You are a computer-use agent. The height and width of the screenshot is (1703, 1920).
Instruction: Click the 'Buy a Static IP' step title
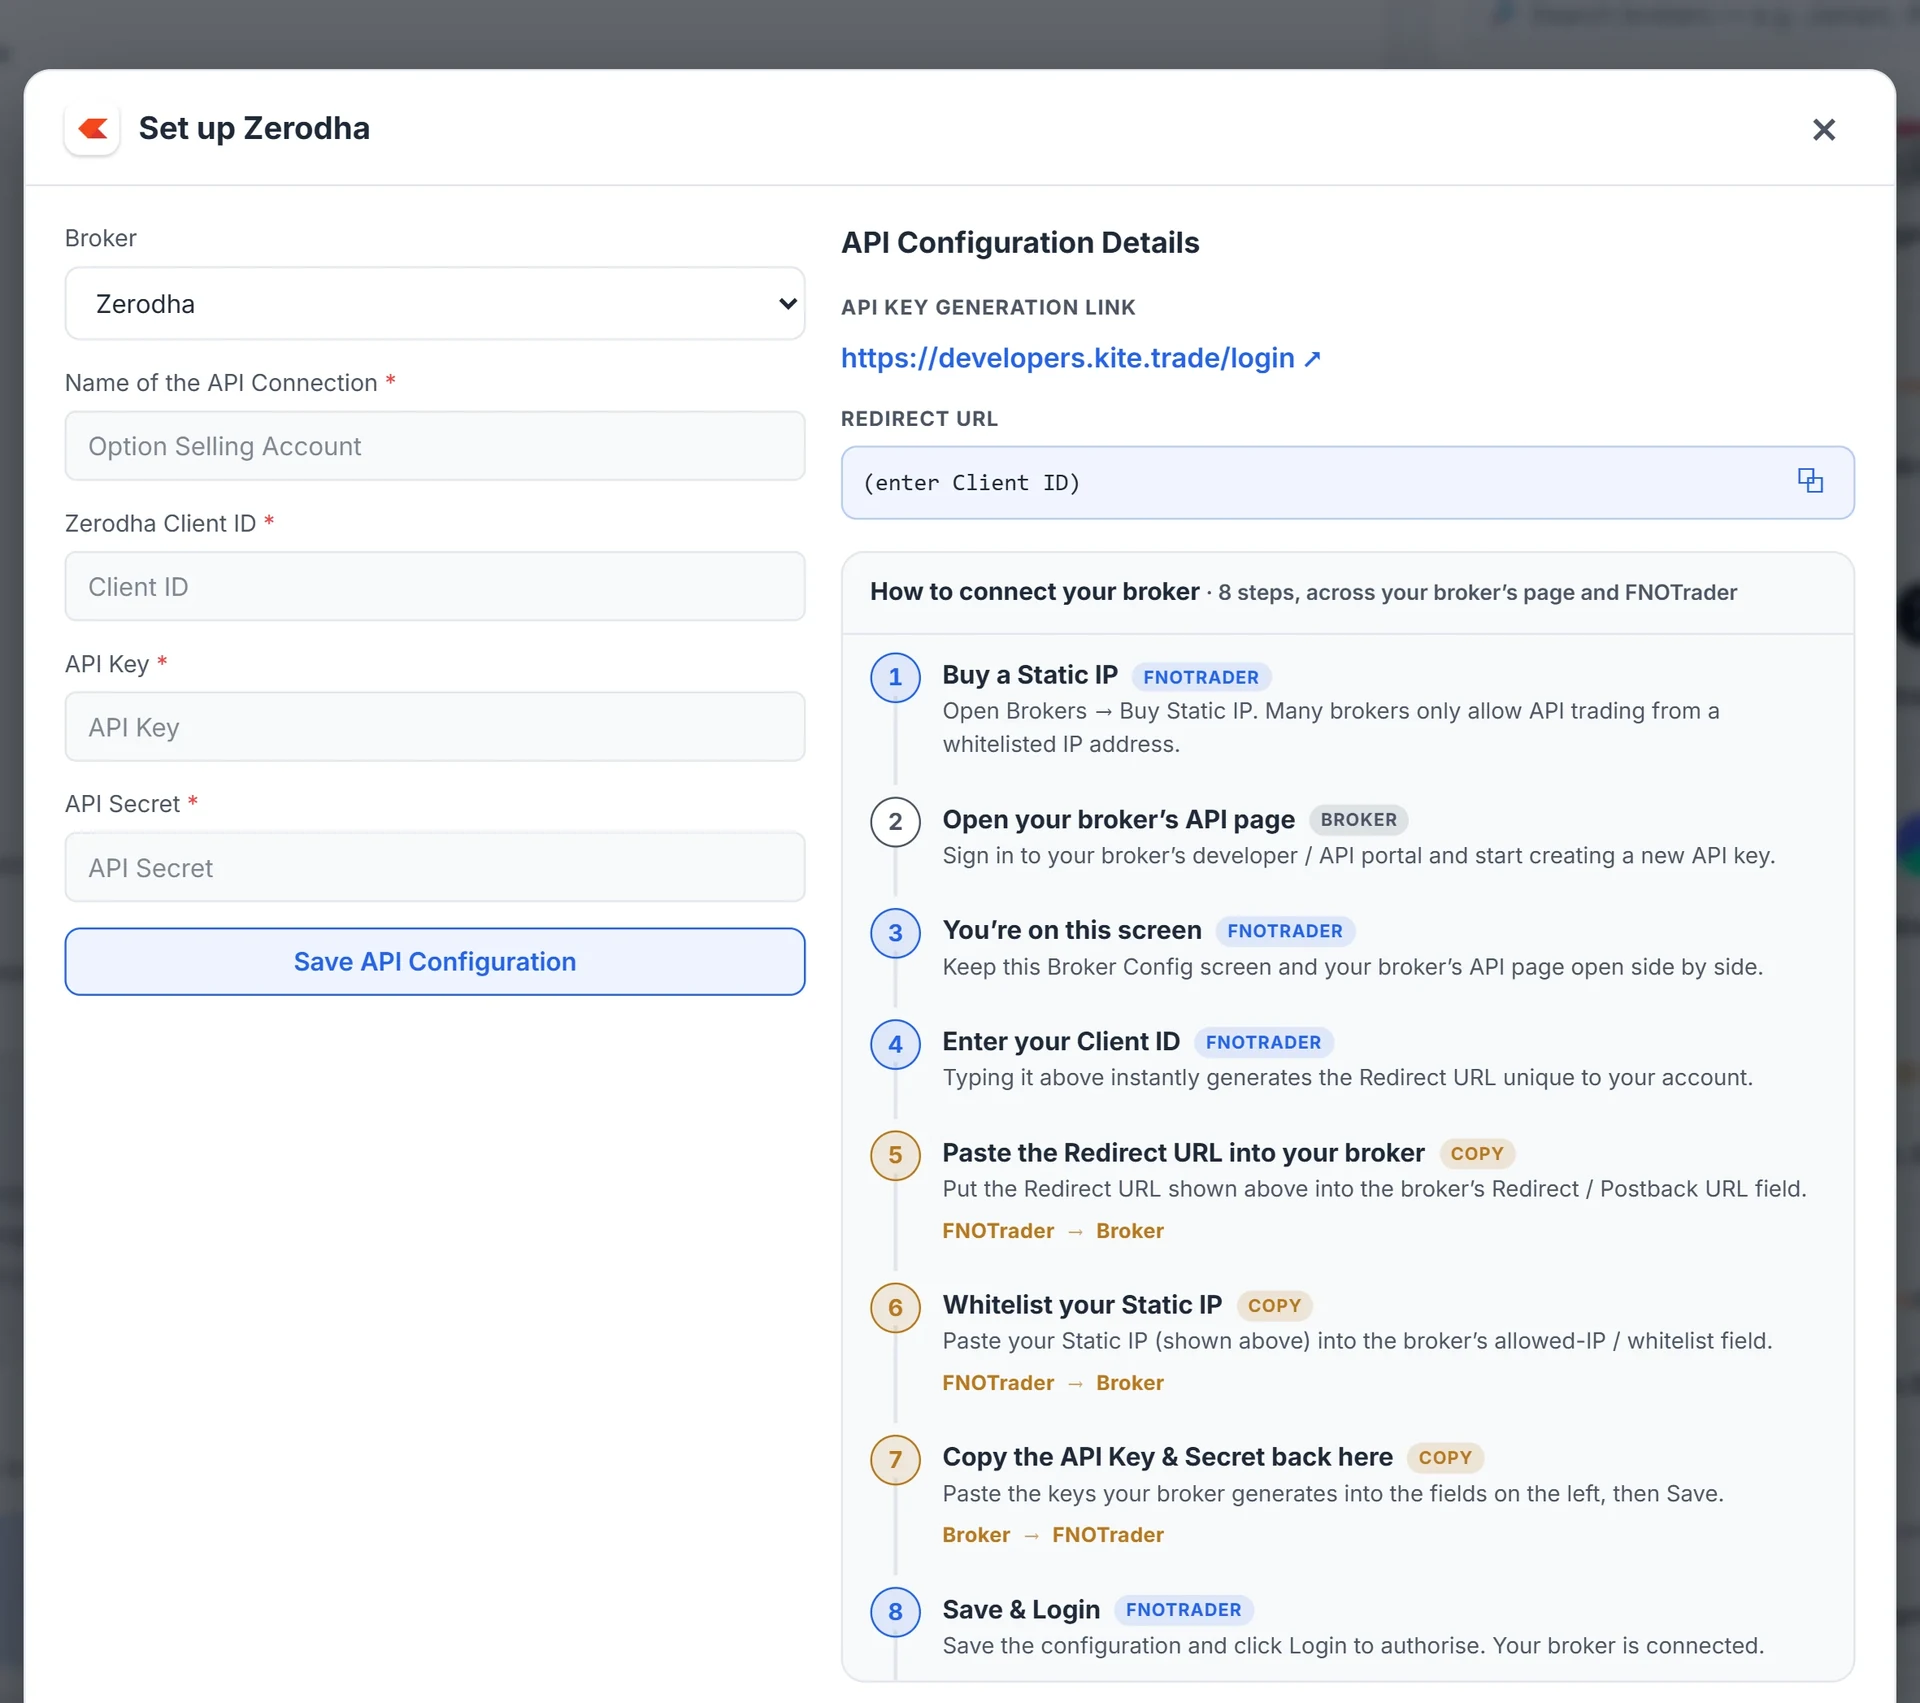(x=1030, y=675)
